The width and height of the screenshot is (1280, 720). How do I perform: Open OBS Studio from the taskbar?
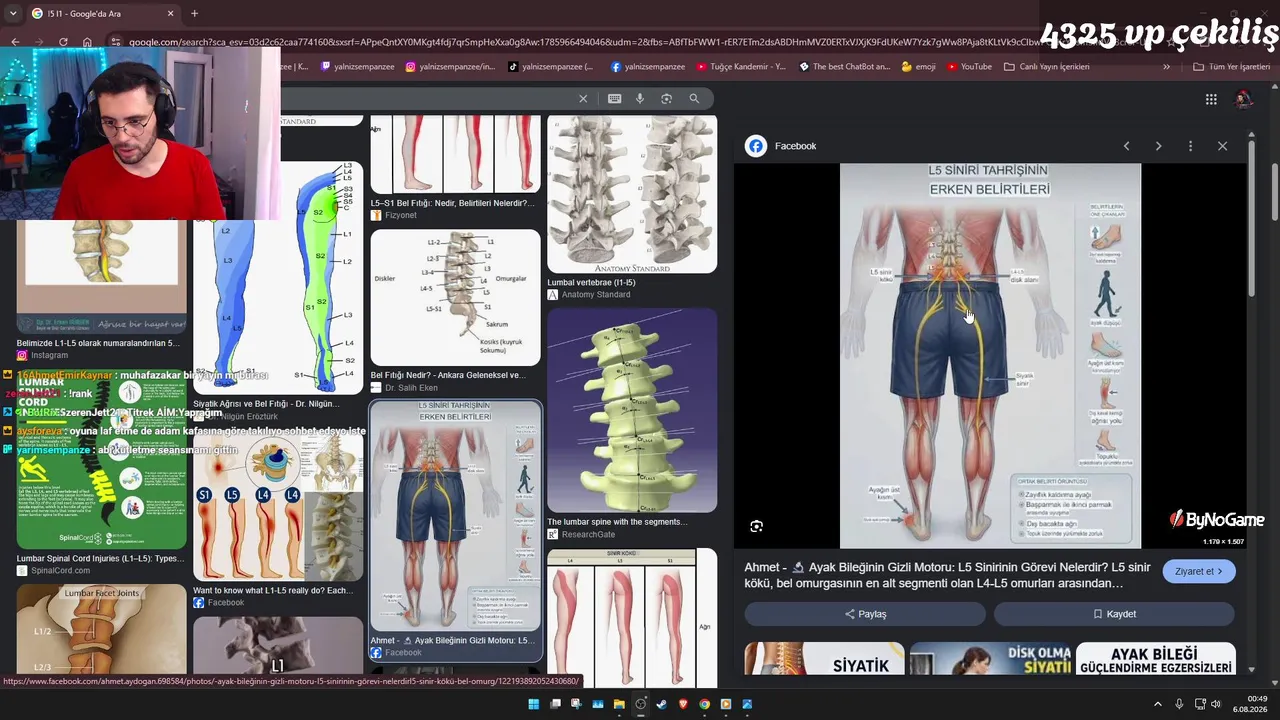[641, 704]
